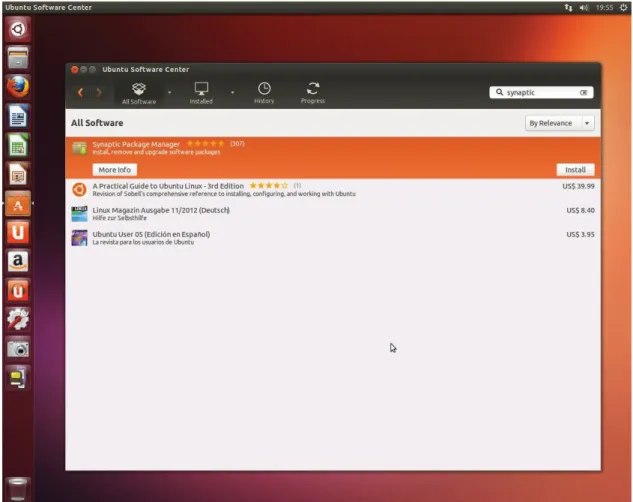Select Linux Magazin Ausgabe 11/2012 entry

(333, 214)
